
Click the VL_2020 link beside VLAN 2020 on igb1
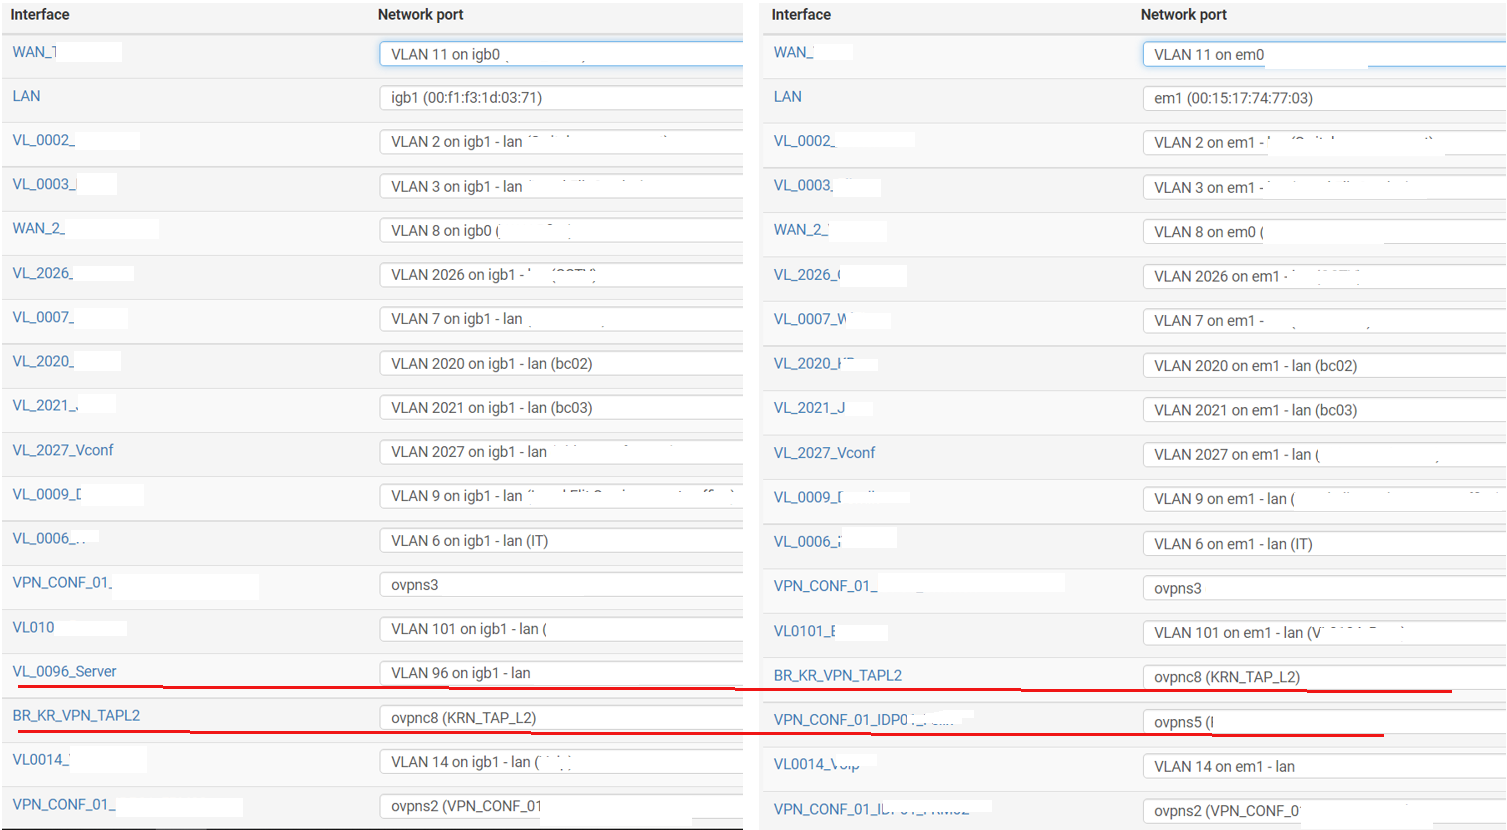pos(43,361)
